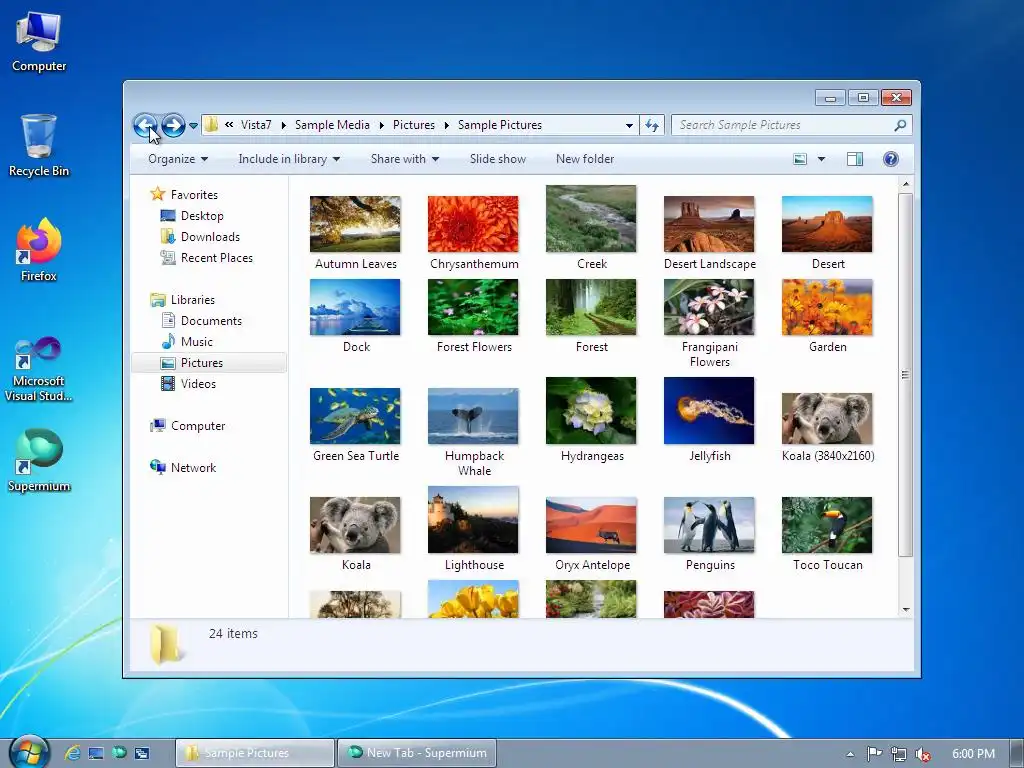Select the Penguins picture
Image resolution: width=1024 pixels, height=768 pixels.
[x=709, y=534]
